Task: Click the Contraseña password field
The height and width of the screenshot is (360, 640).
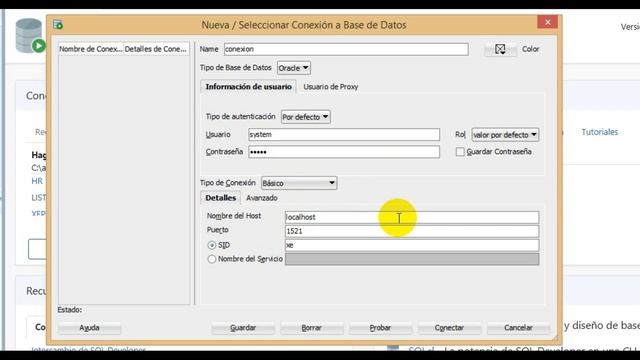Action: point(344,152)
